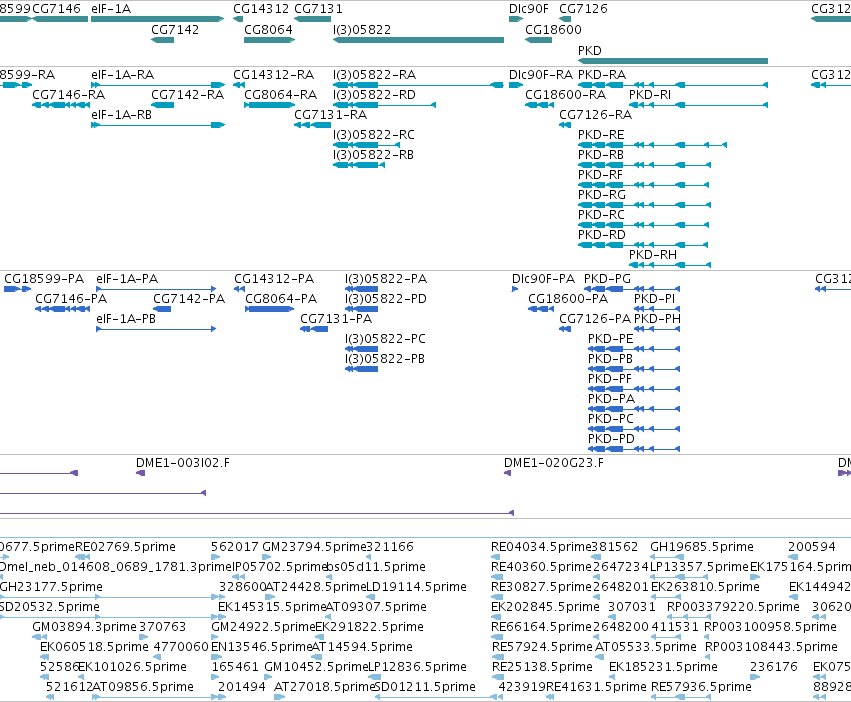This screenshot has height=702, width=851.
Task: Click protein CG7131-PA
Action: (336, 319)
